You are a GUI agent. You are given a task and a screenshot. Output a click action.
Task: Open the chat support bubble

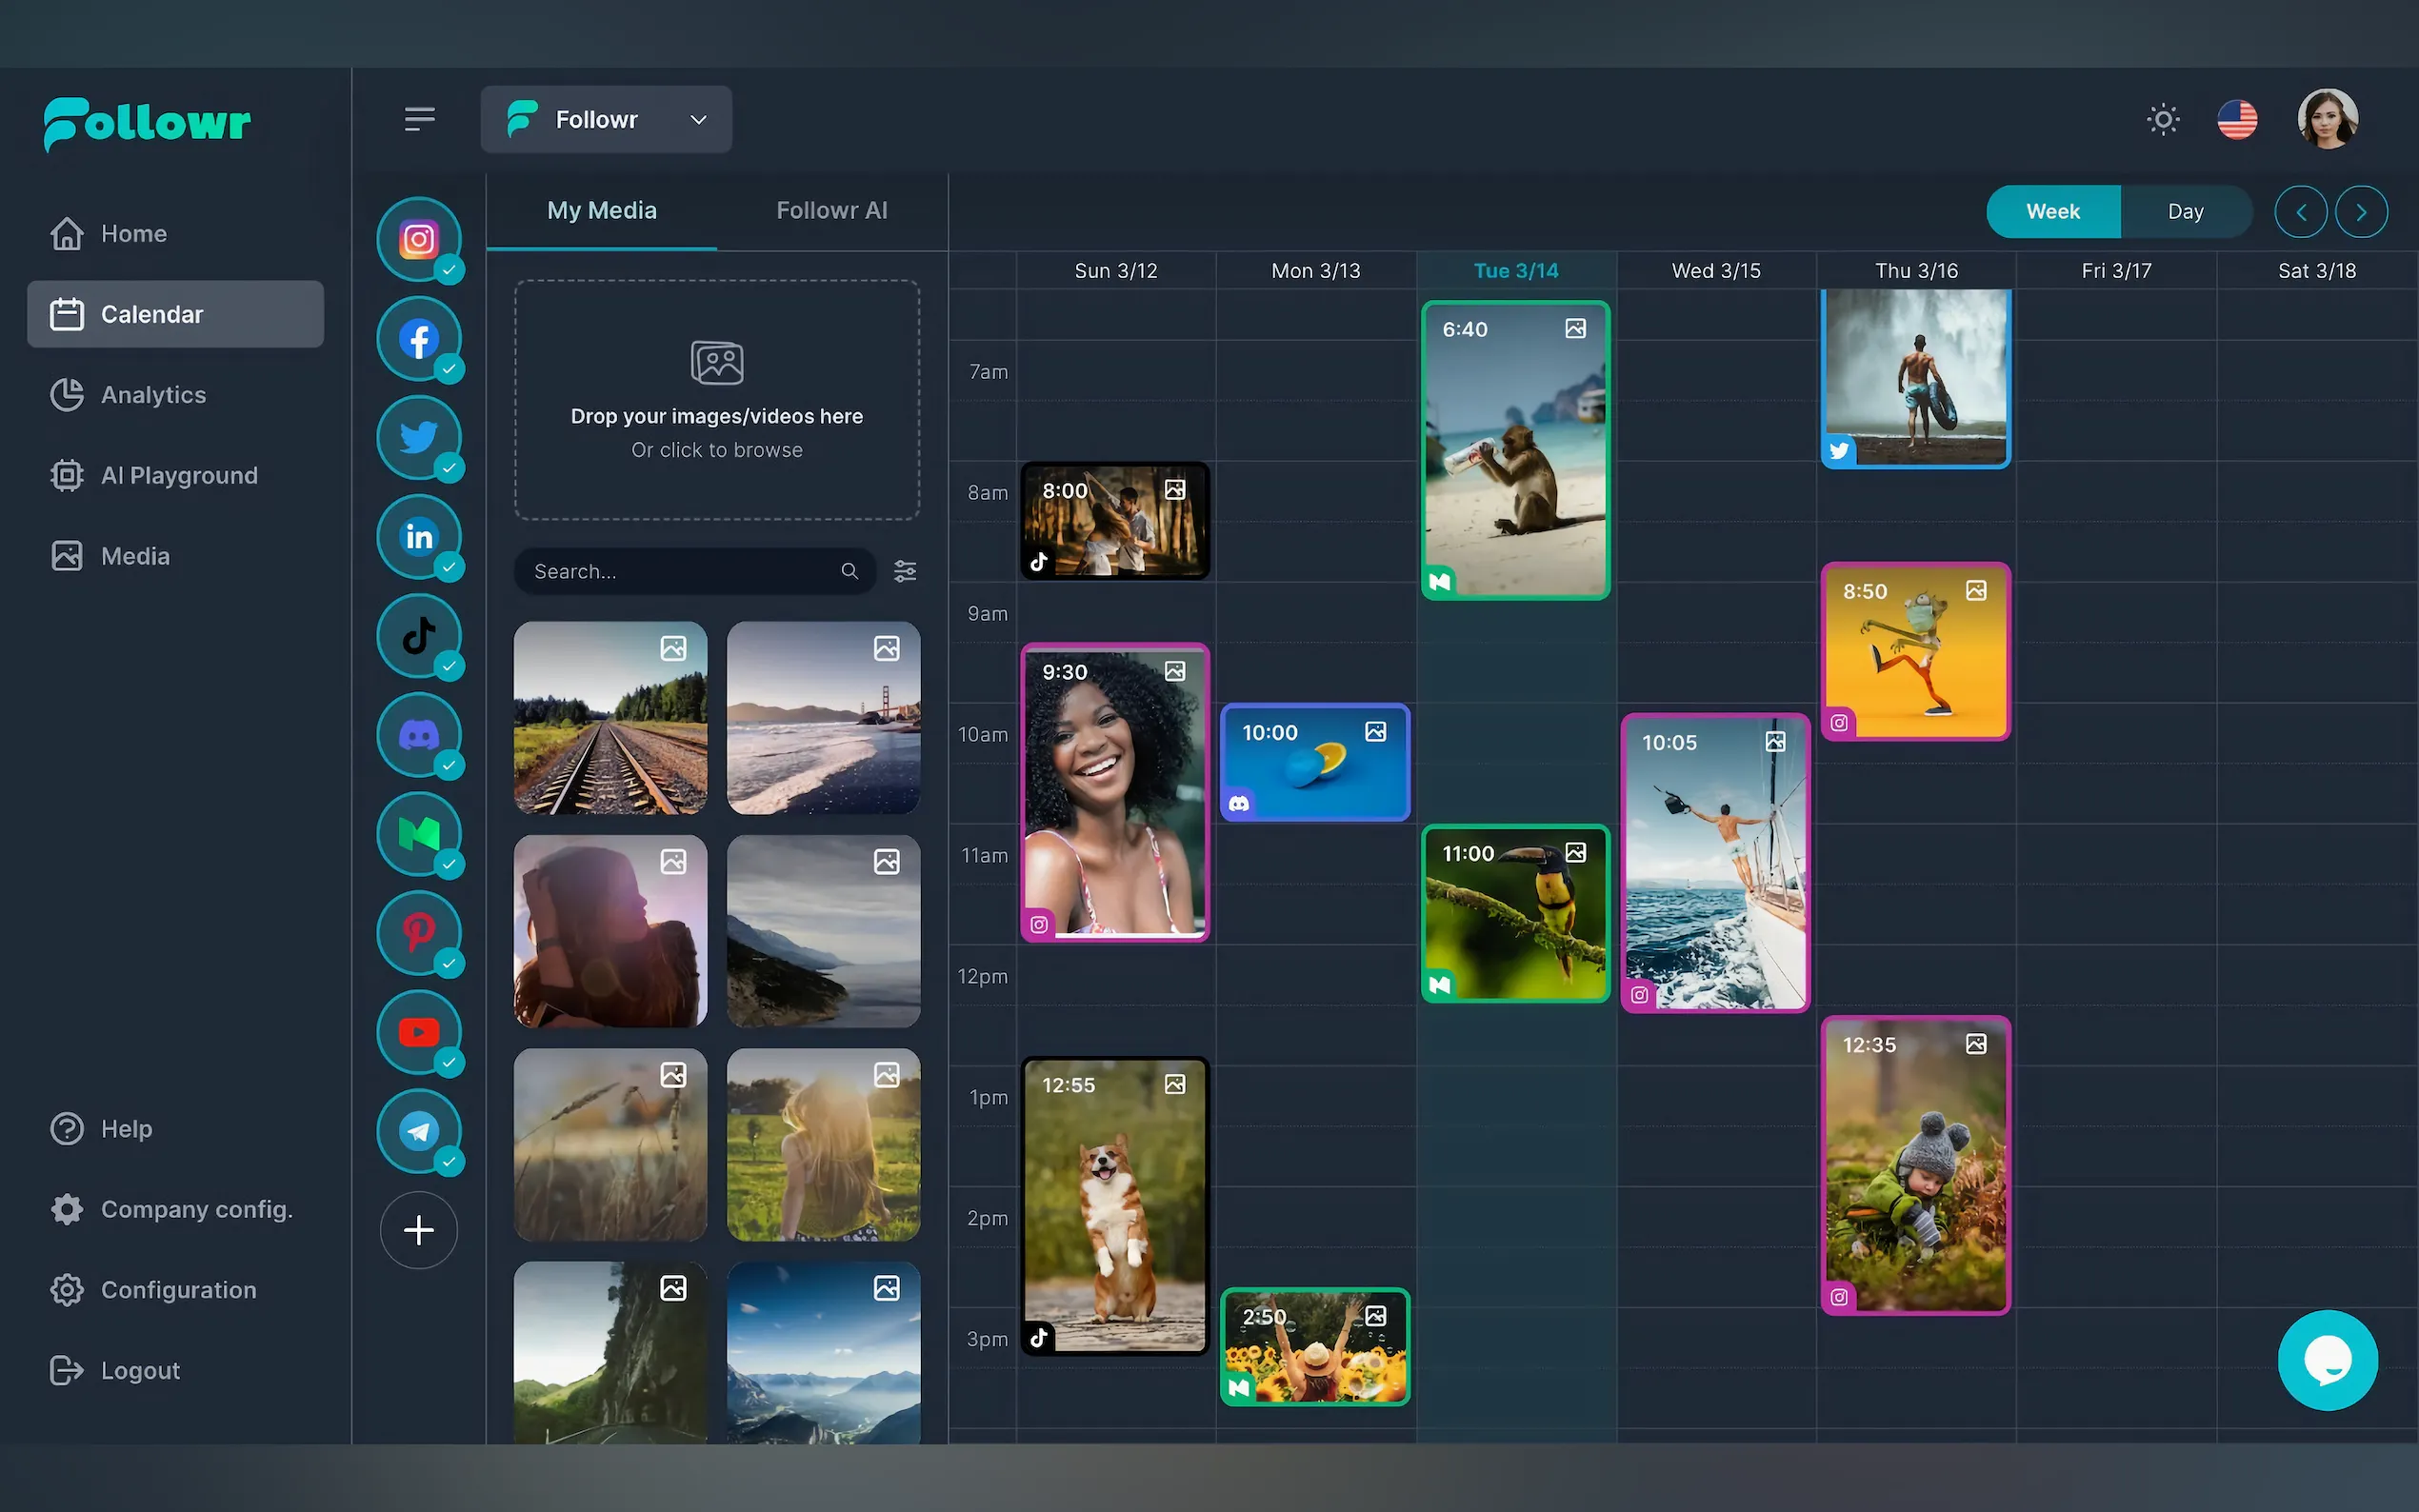[x=2327, y=1360]
